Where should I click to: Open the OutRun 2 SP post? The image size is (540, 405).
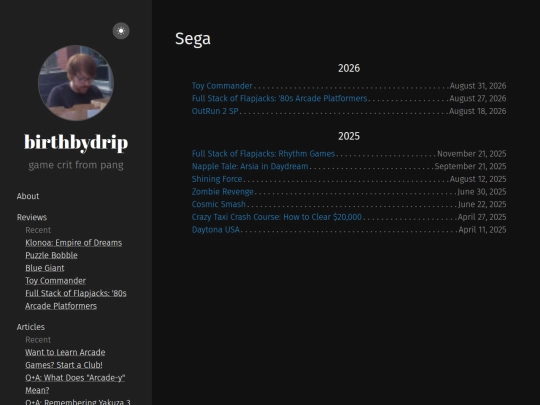(215, 111)
